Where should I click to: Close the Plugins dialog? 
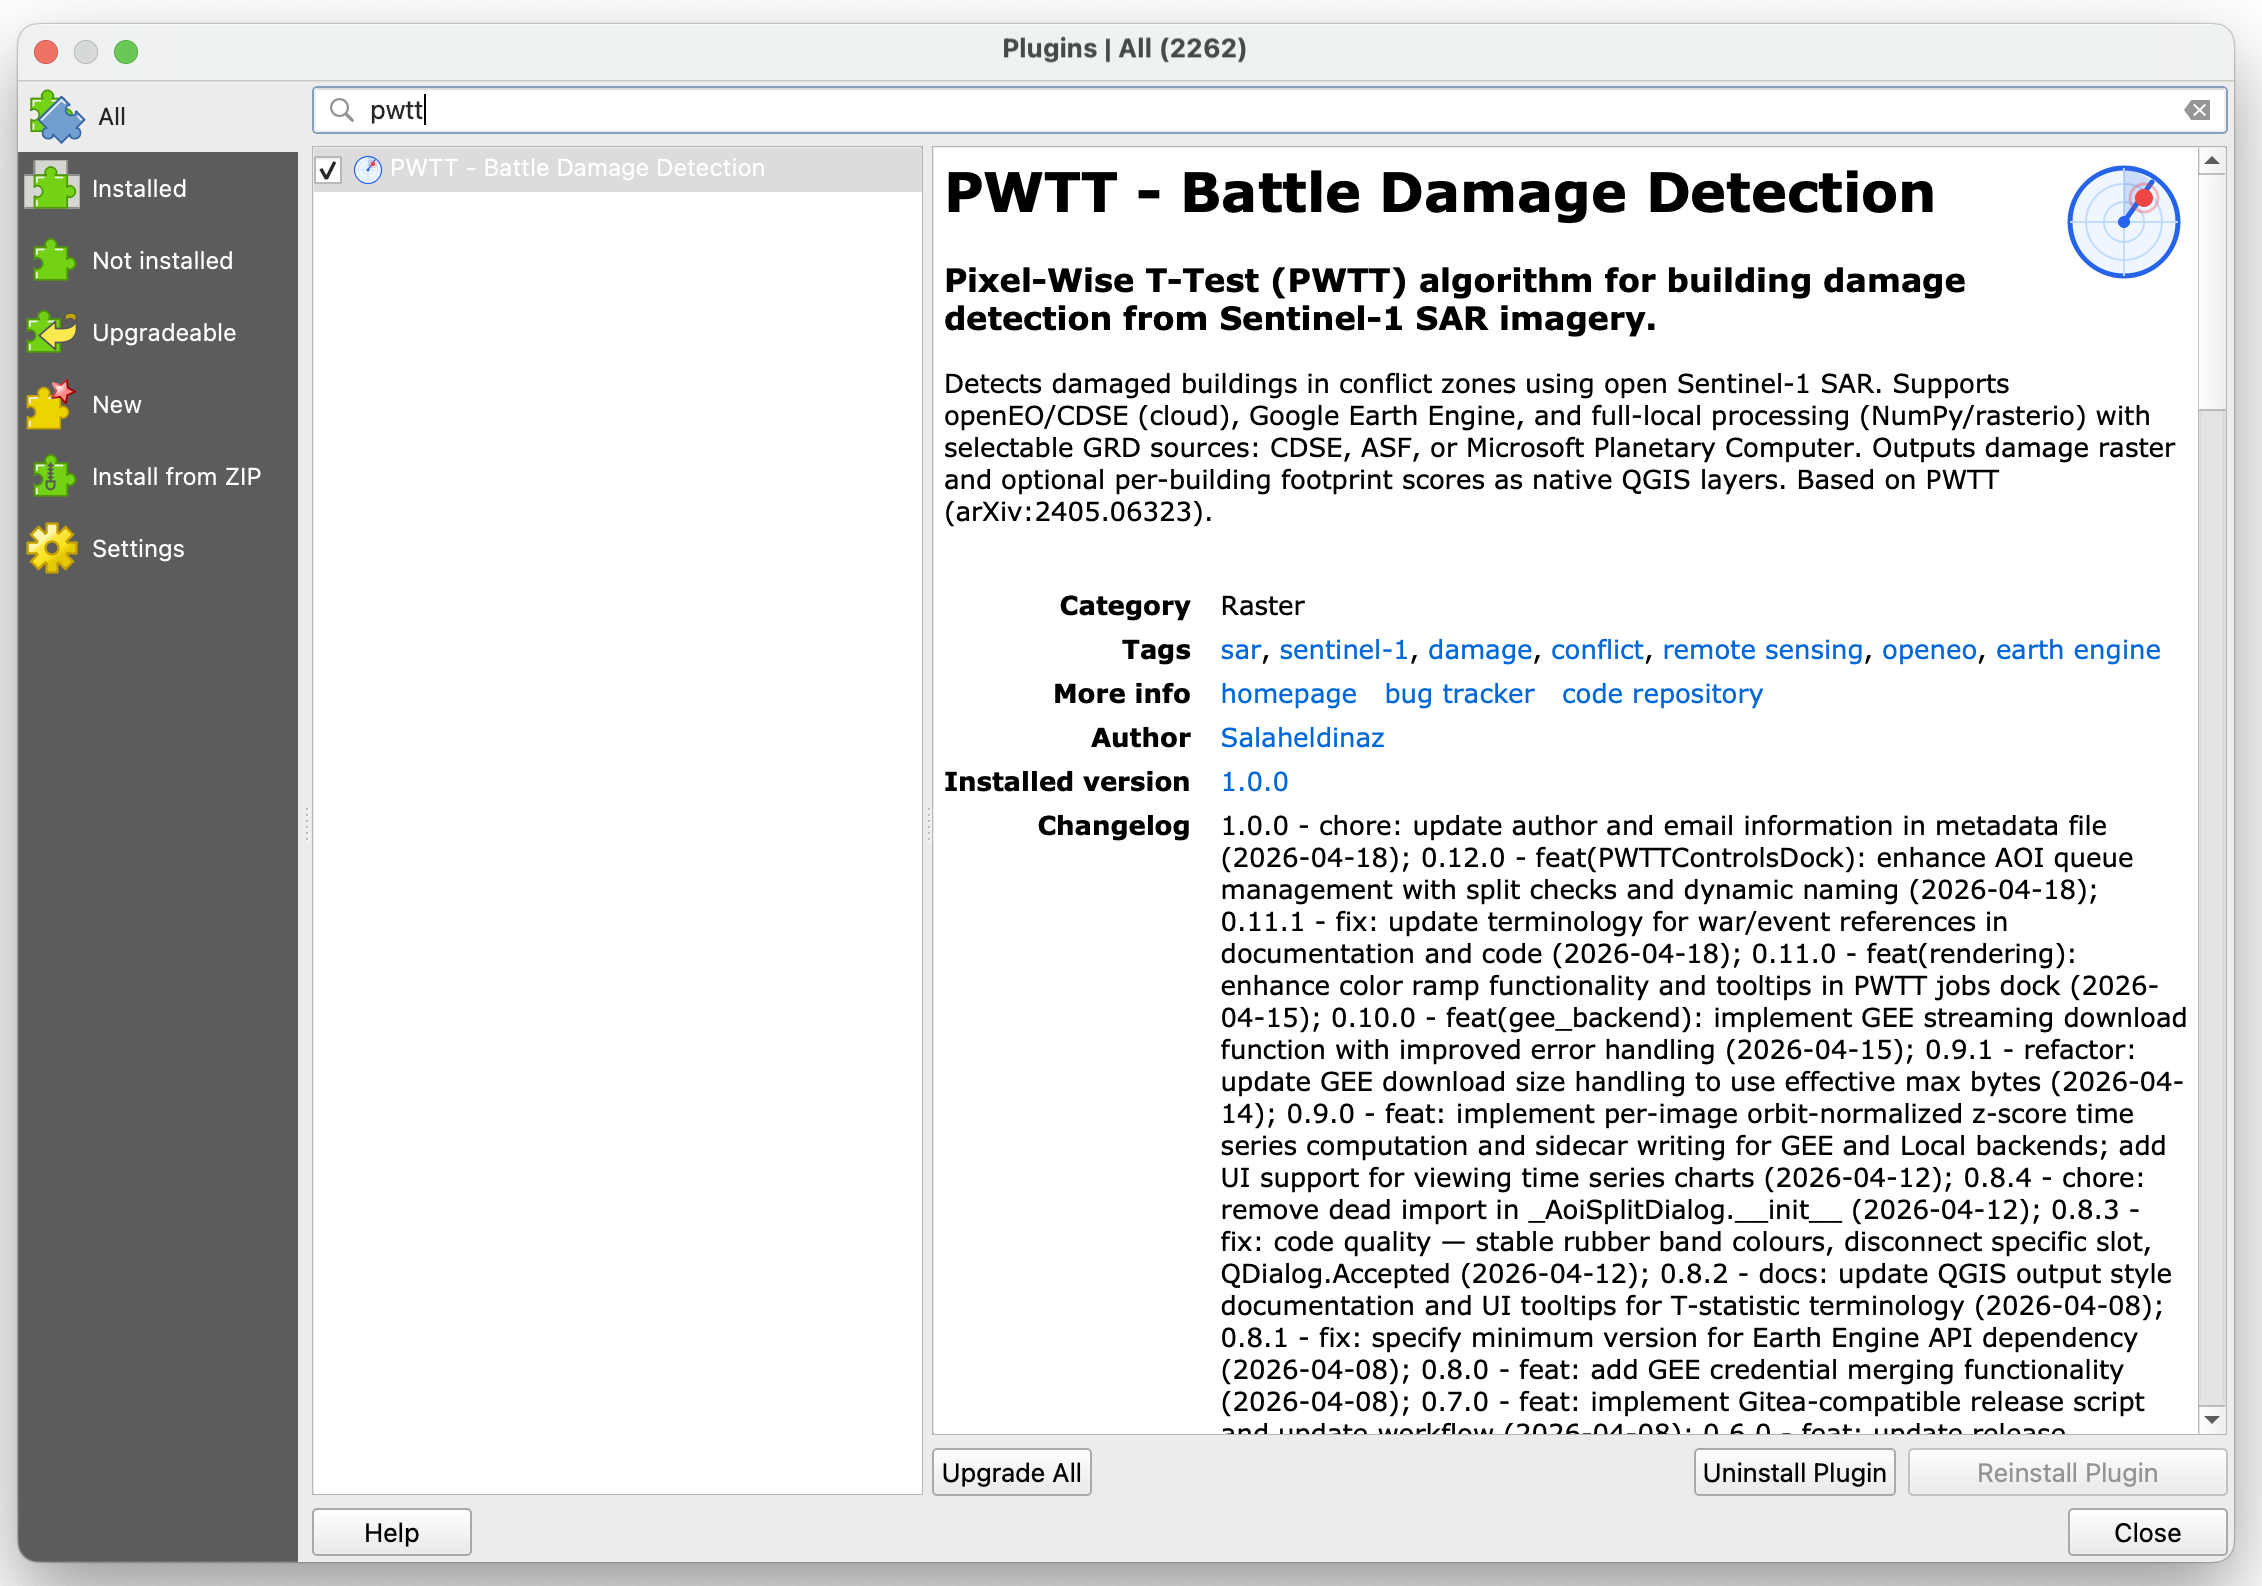2147,1532
